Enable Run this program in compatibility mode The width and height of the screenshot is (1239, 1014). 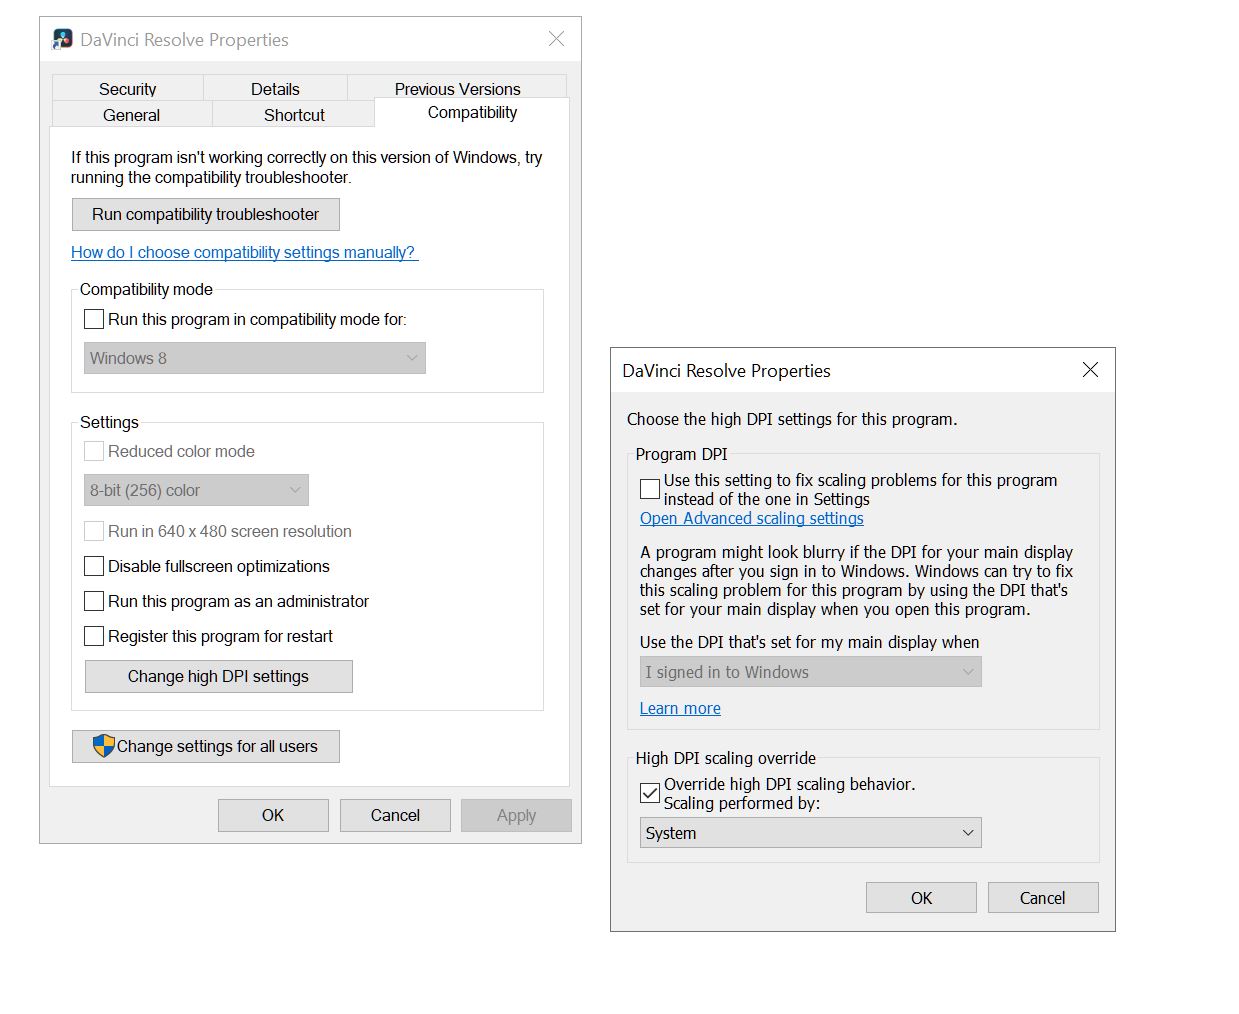[x=94, y=319]
